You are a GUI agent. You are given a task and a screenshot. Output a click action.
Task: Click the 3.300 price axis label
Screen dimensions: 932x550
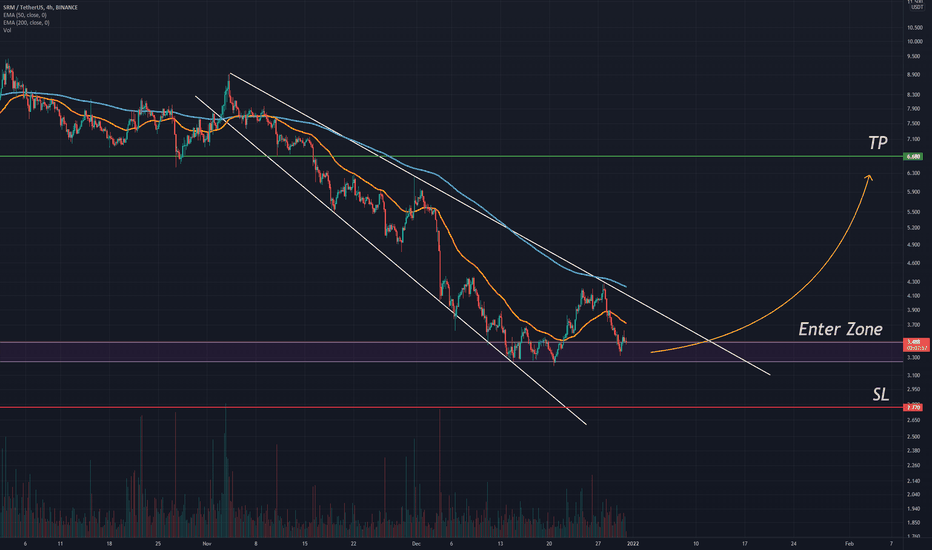(915, 357)
